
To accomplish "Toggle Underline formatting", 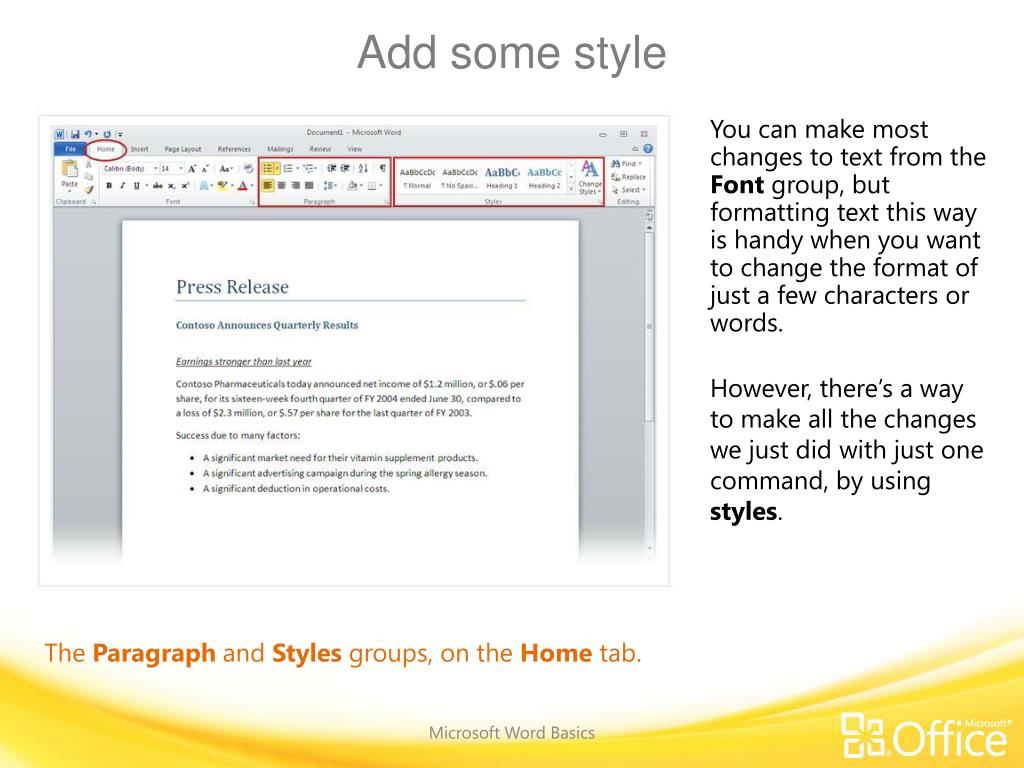I will pyautogui.click(x=136, y=186).
